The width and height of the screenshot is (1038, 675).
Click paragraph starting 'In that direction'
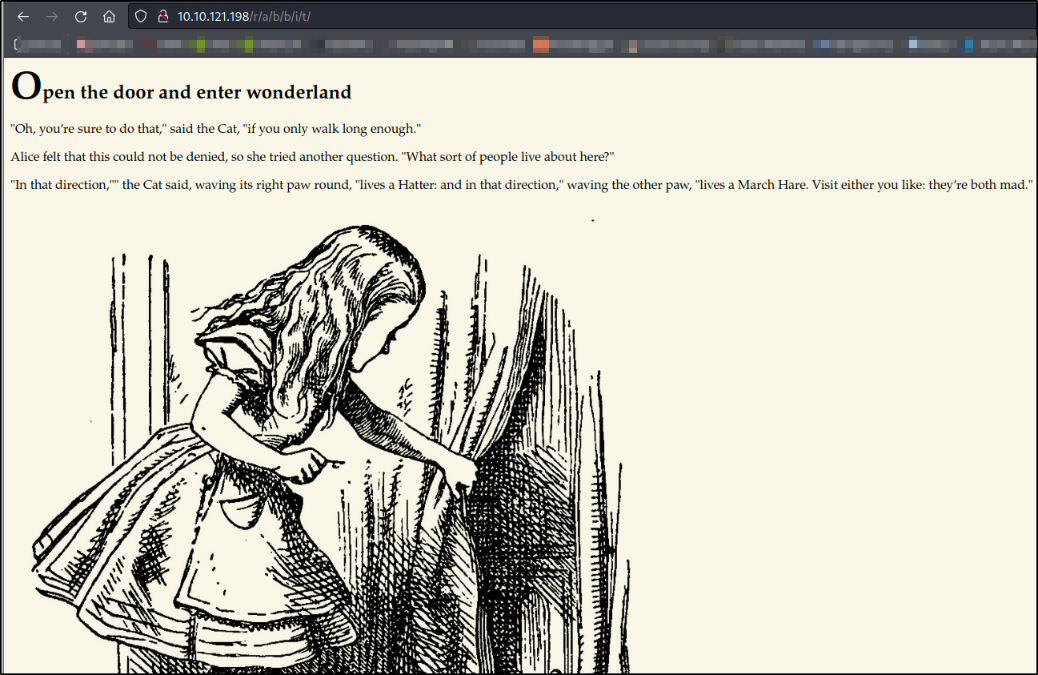click(x=522, y=185)
